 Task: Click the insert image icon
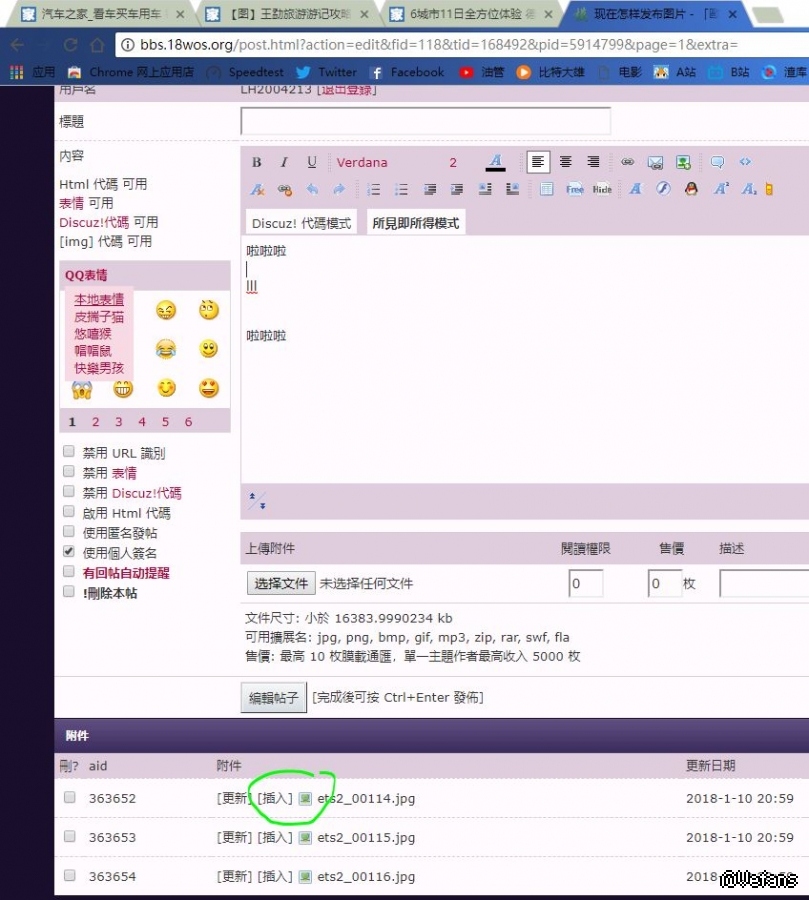(655, 162)
